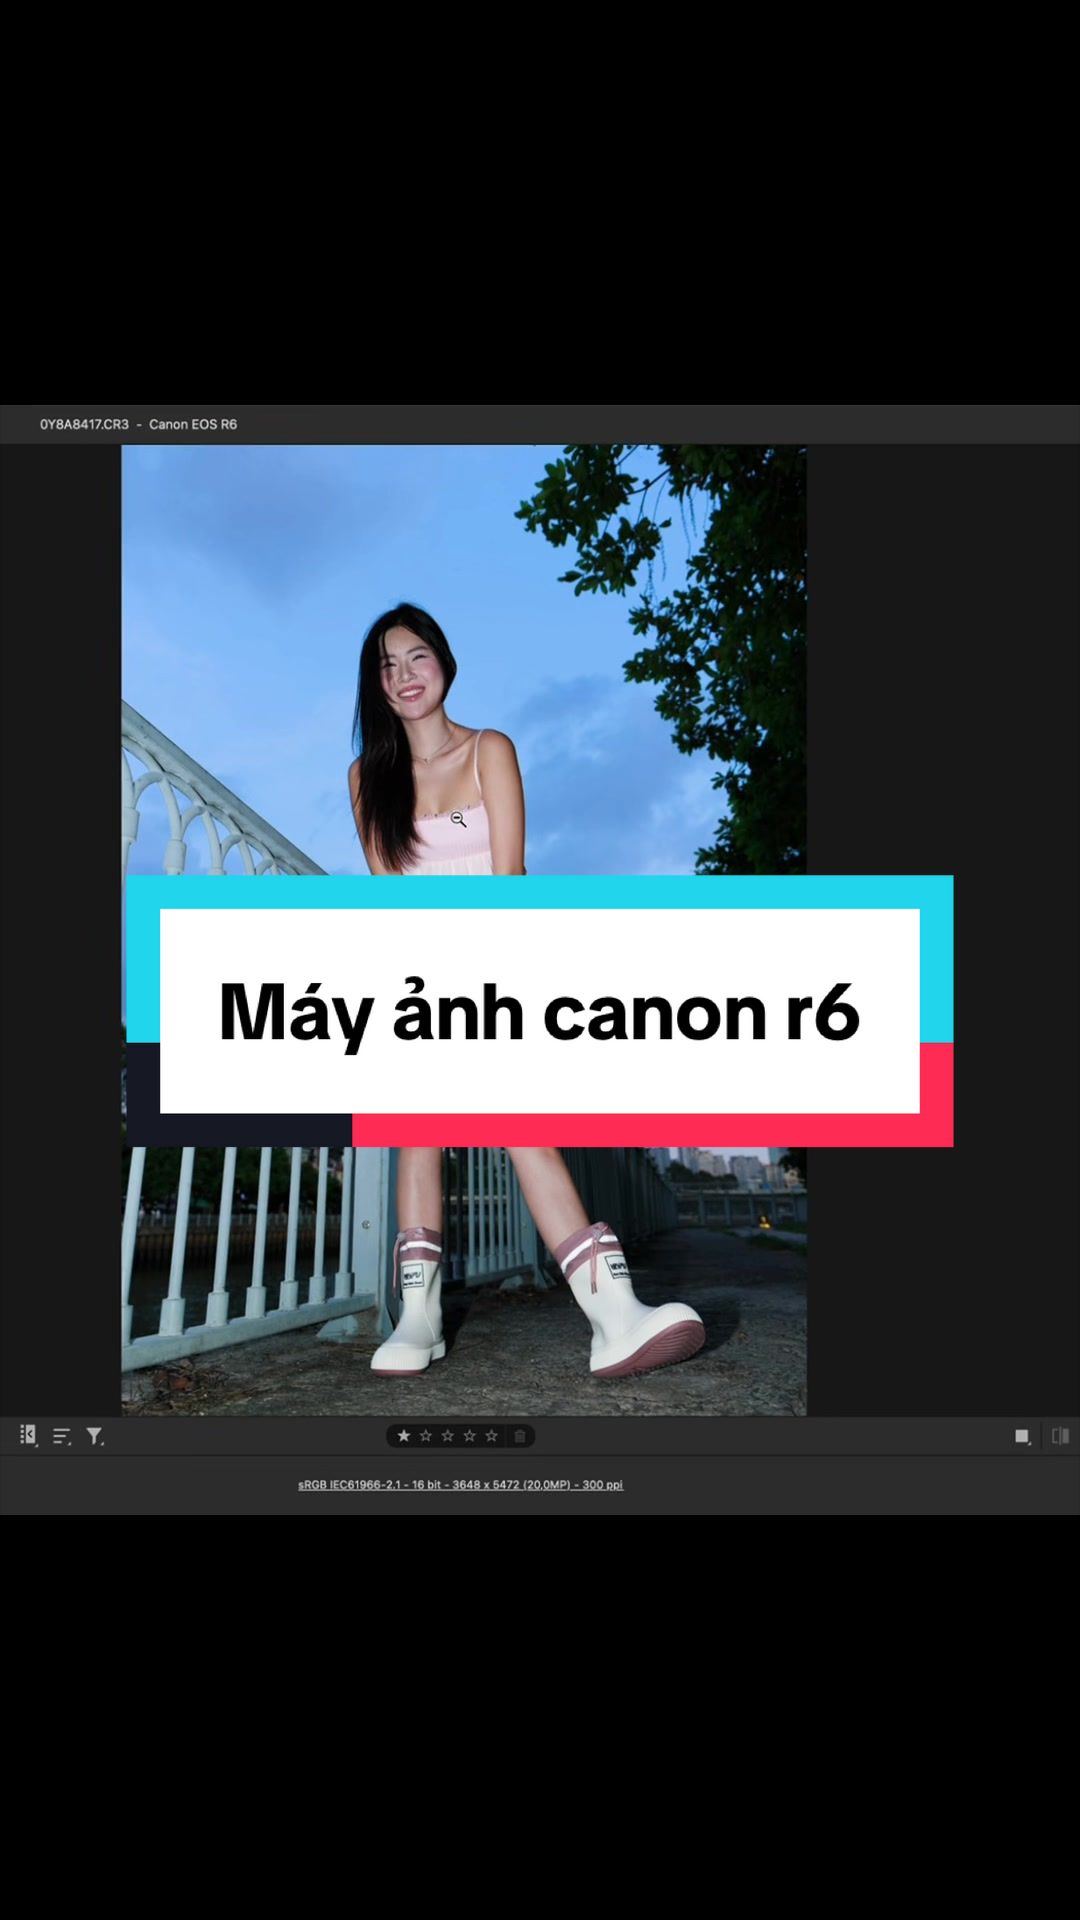Toggle the filmstrip panel icon
1080x1920 pixels.
(28, 1436)
